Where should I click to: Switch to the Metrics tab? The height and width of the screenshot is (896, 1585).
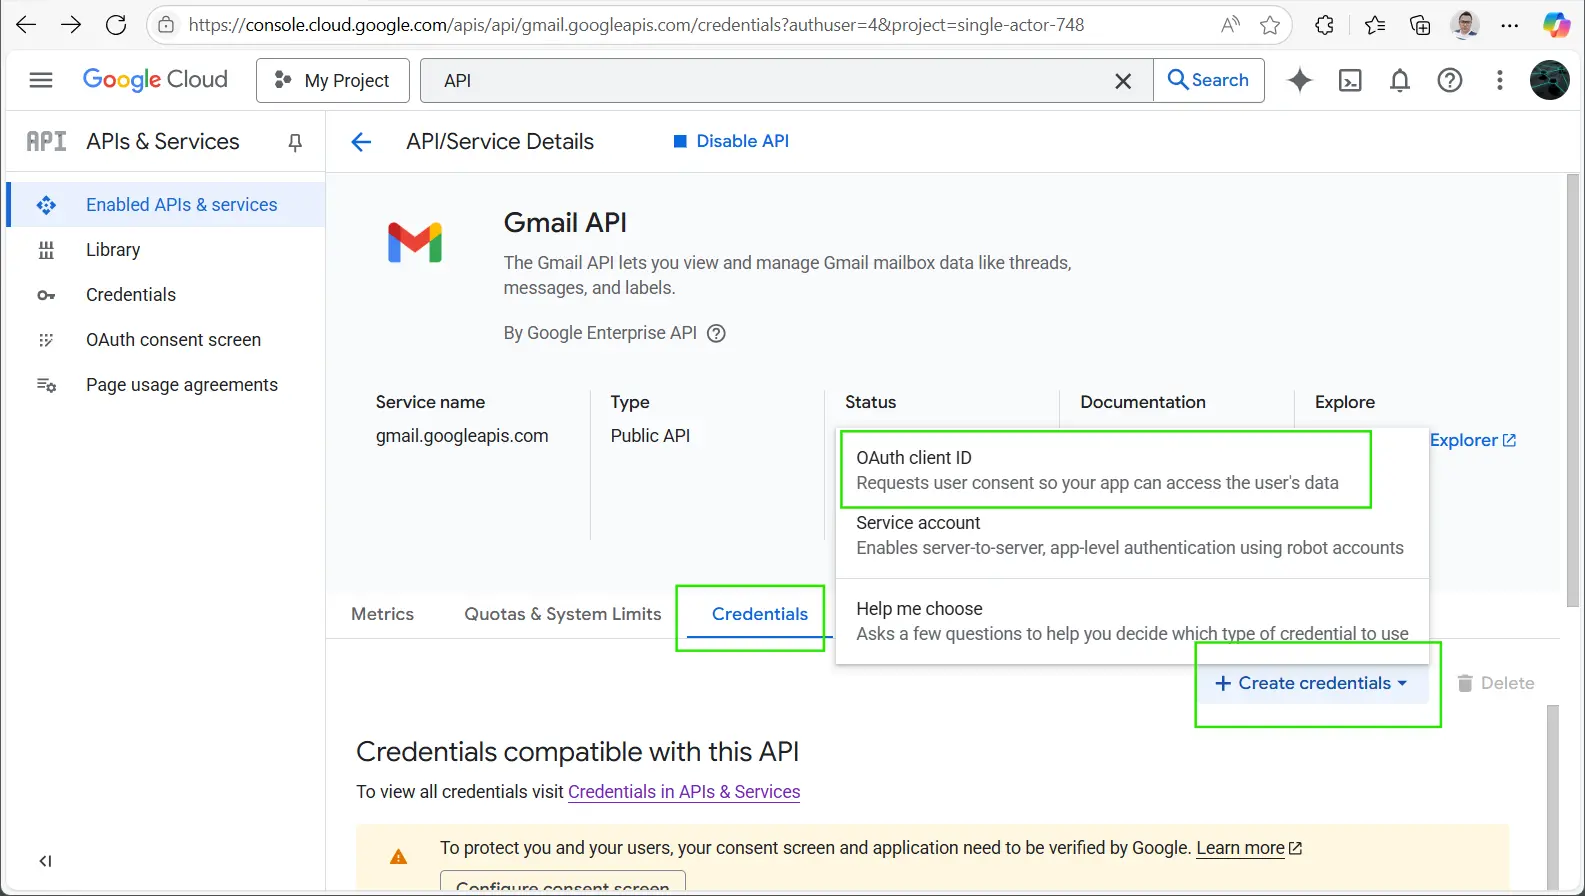(x=382, y=614)
